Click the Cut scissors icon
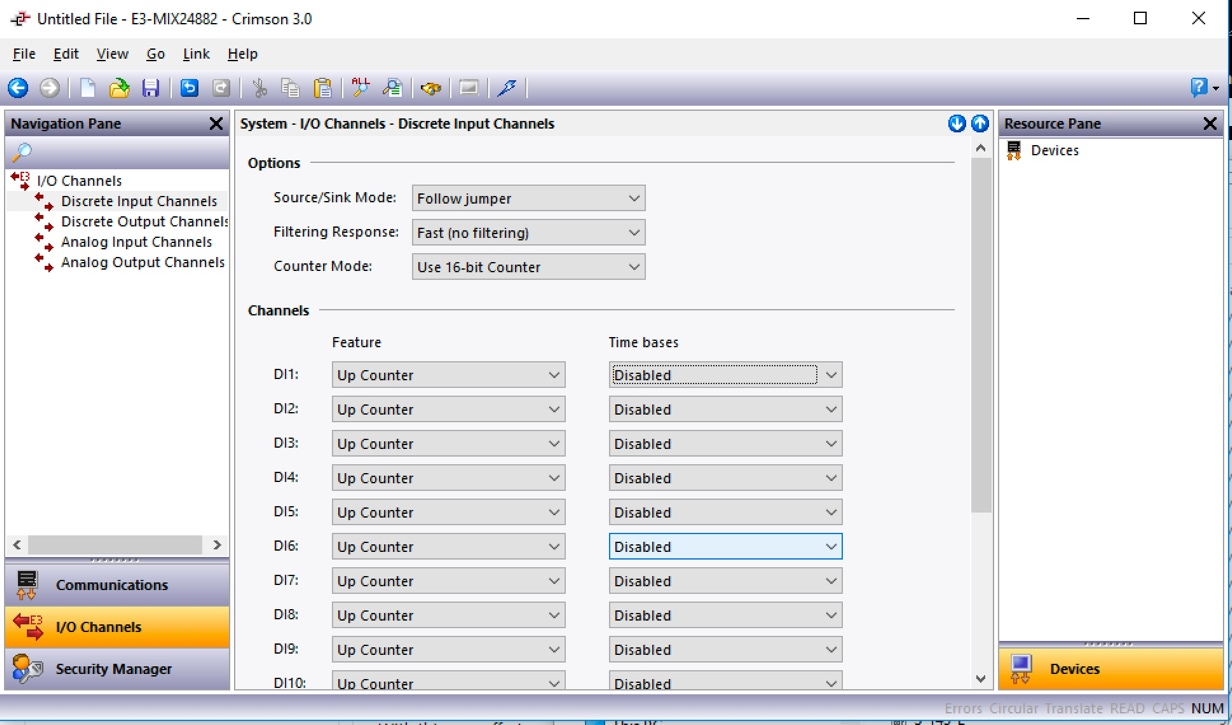Screen dimensions: 1232x725 (260, 88)
